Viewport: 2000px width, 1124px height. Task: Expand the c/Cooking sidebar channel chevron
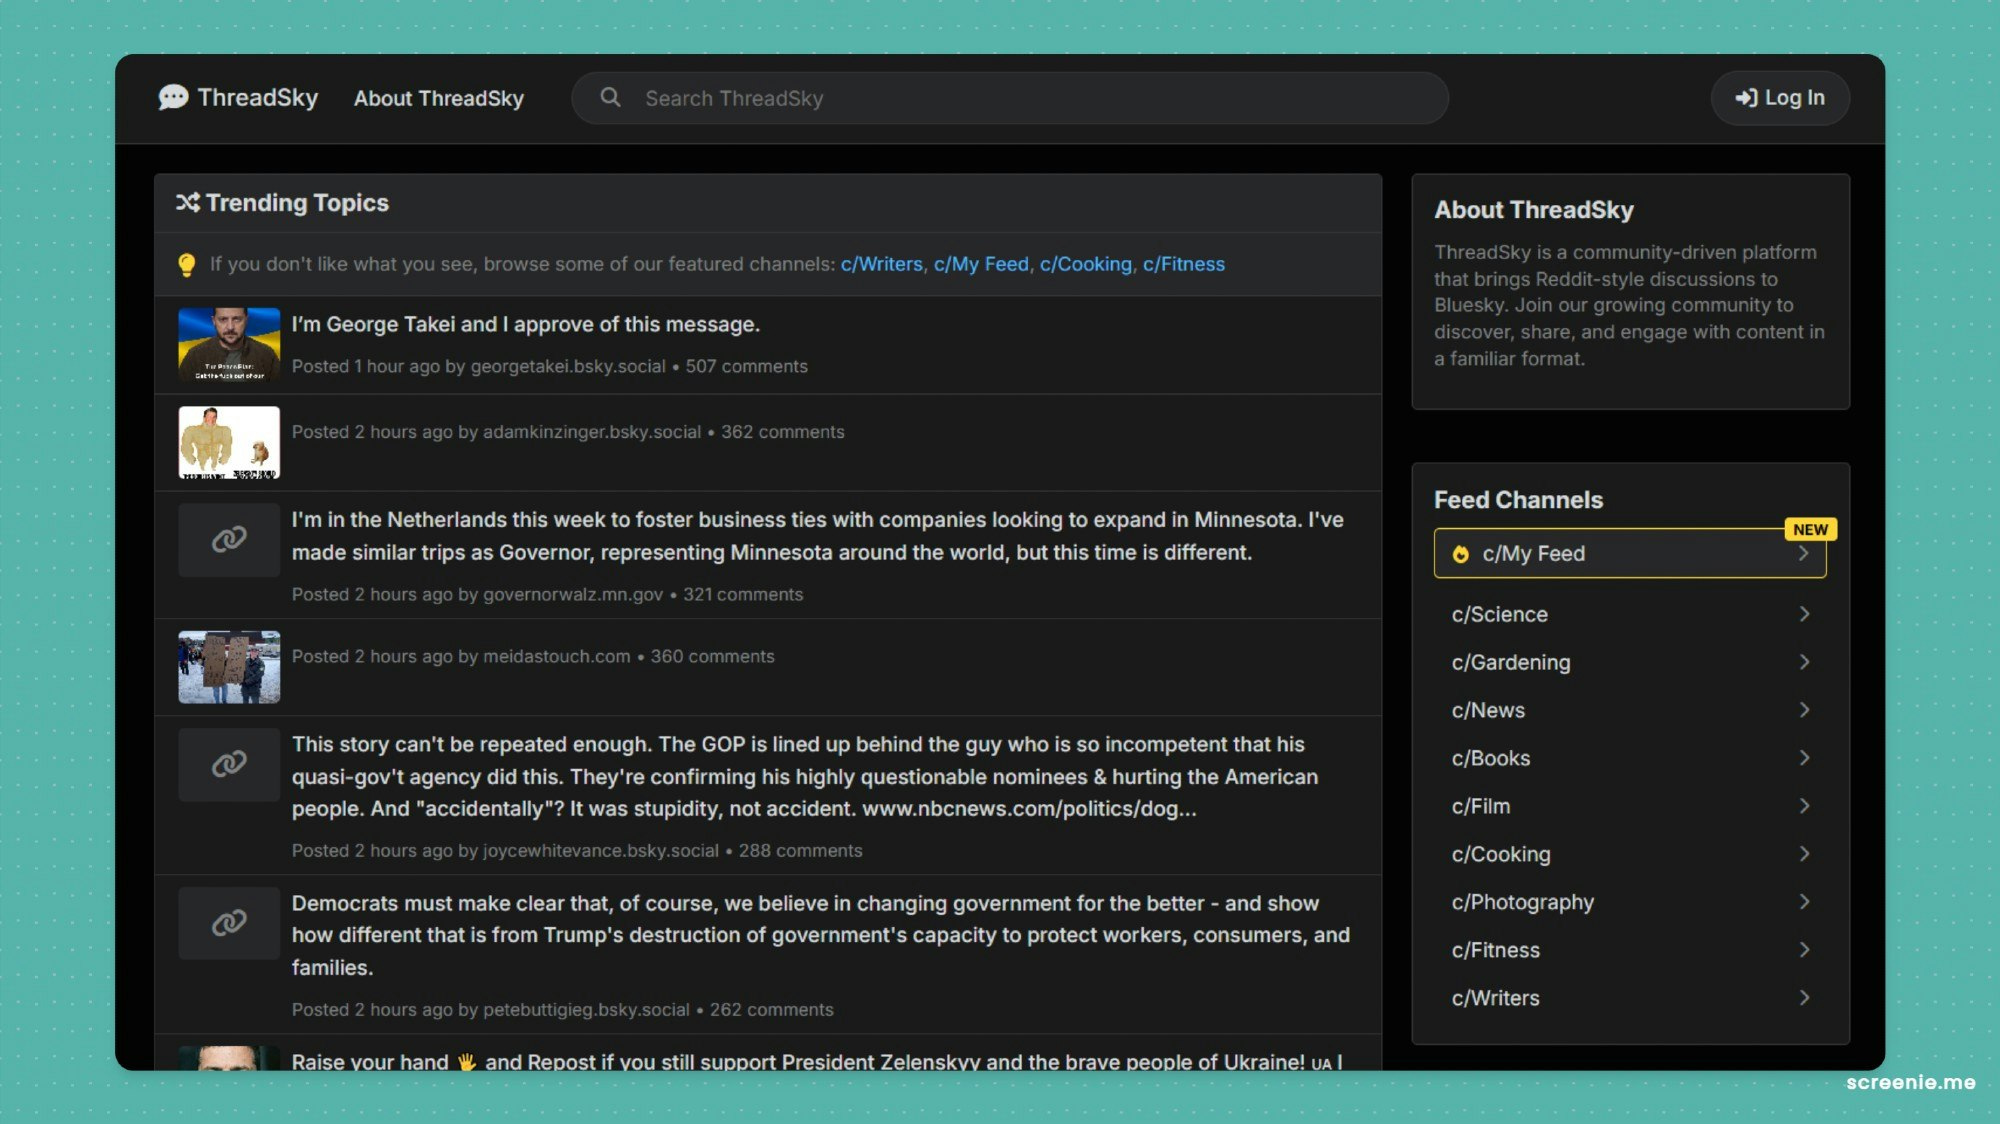point(1804,854)
